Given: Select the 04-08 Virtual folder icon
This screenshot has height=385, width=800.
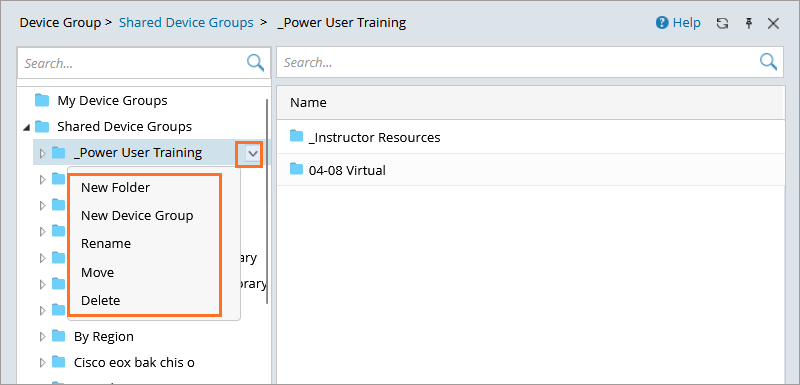Looking at the screenshot, I should tap(296, 169).
